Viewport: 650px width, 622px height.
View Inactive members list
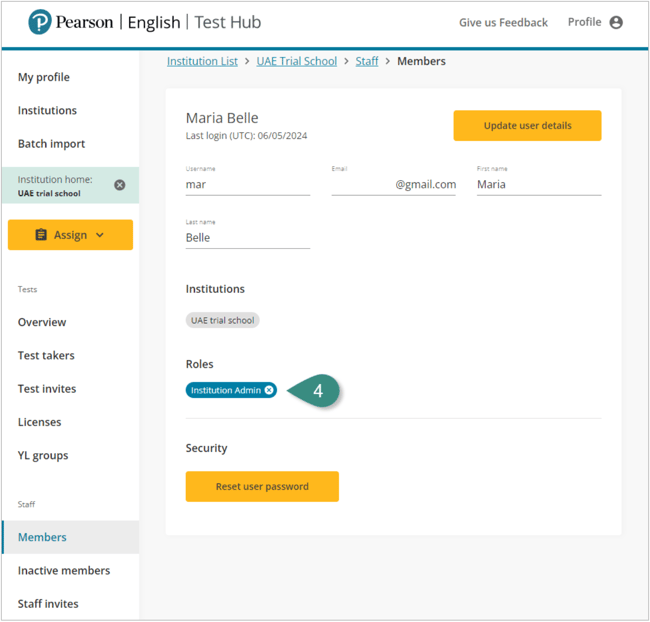64,570
